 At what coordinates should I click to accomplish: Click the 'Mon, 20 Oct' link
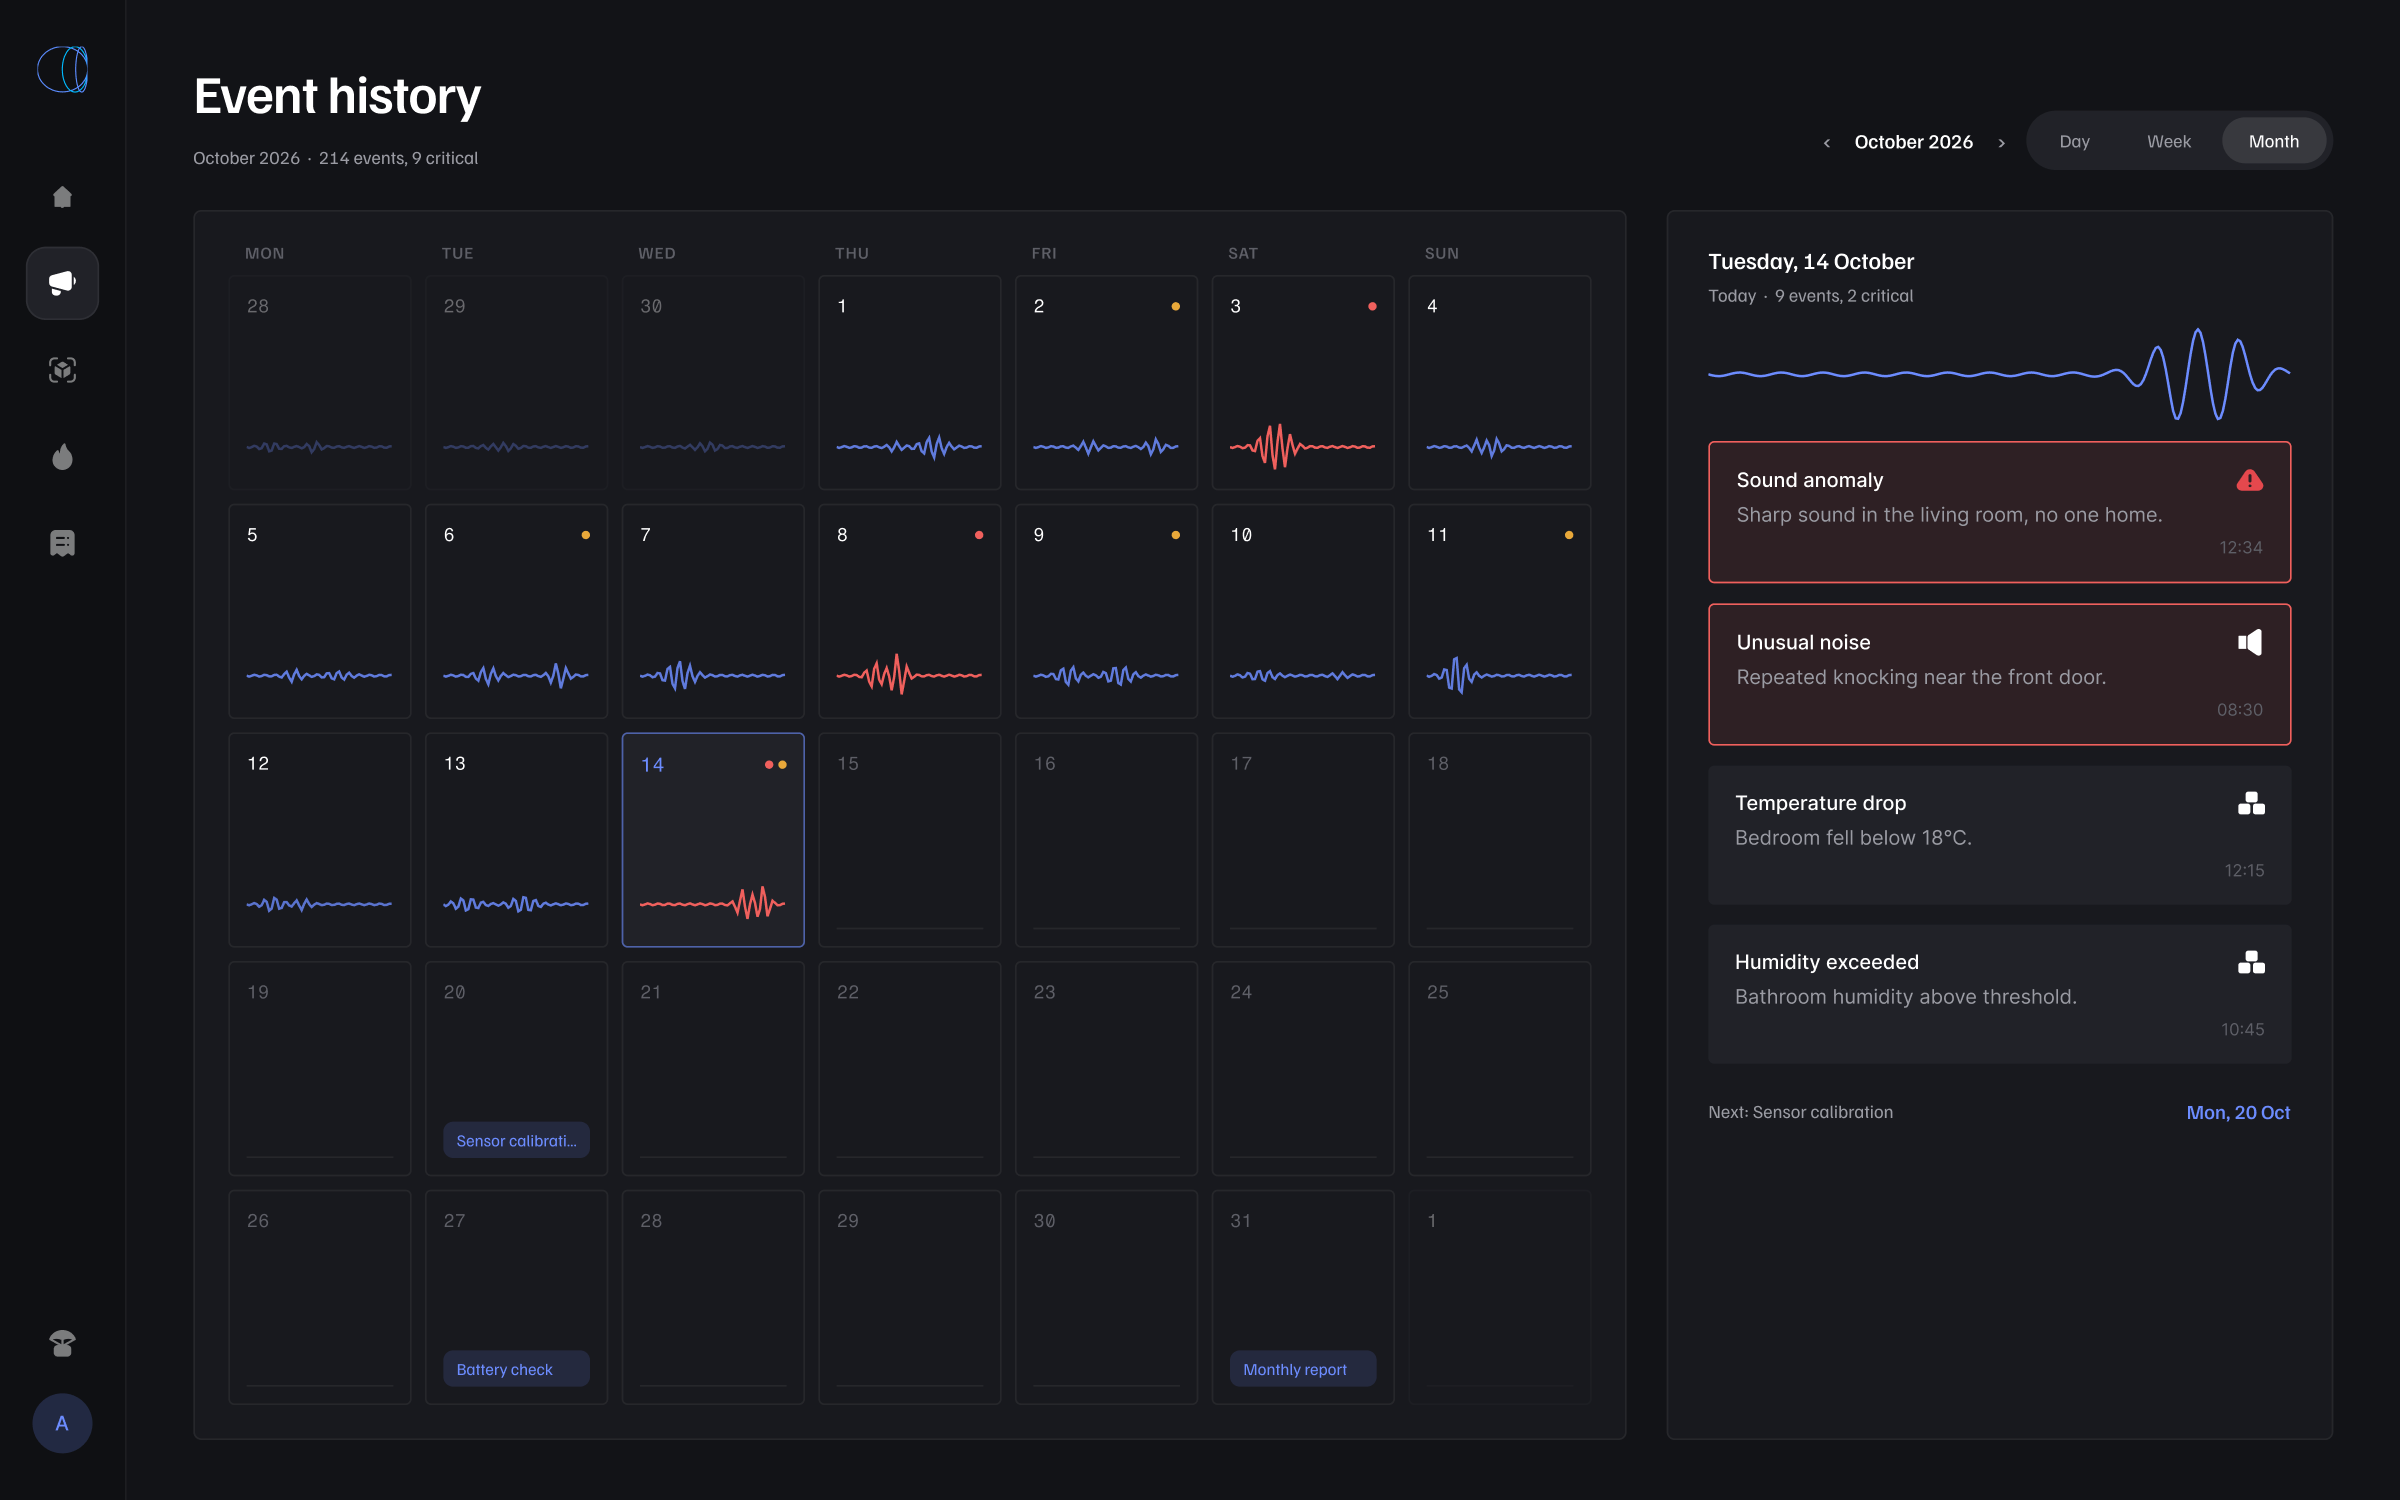tap(2238, 1113)
